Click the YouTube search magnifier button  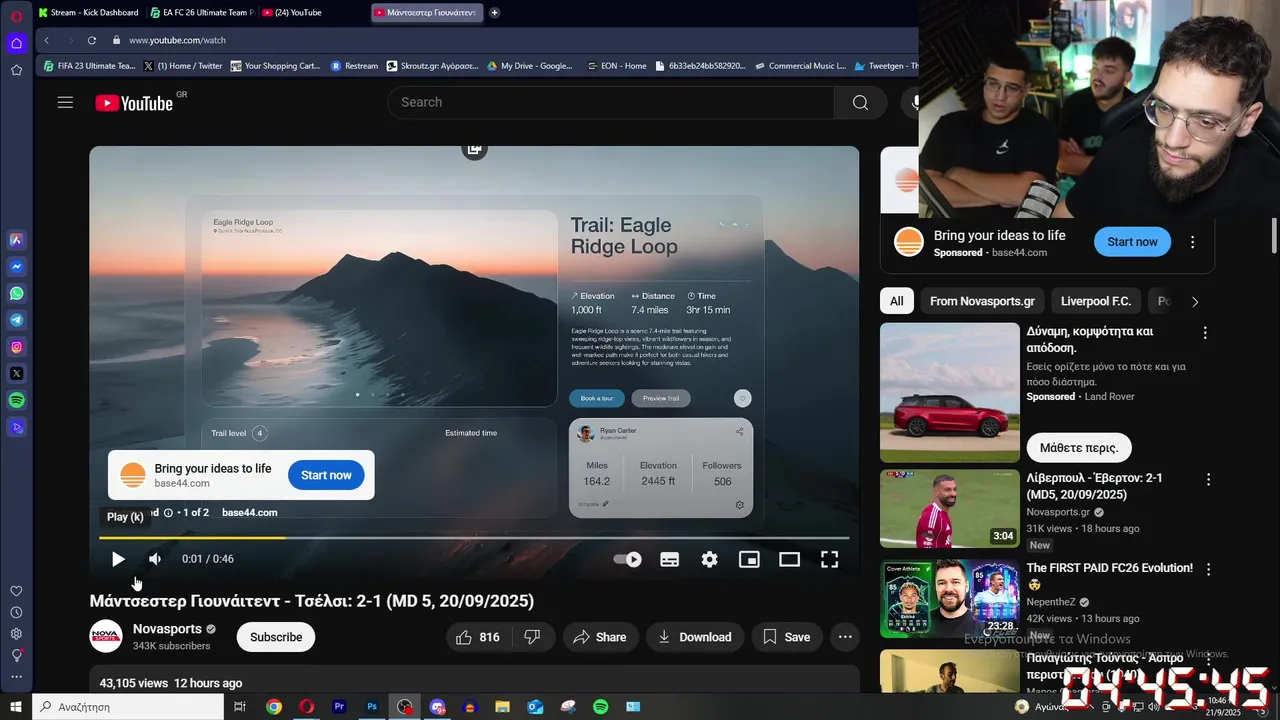[x=860, y=102]
